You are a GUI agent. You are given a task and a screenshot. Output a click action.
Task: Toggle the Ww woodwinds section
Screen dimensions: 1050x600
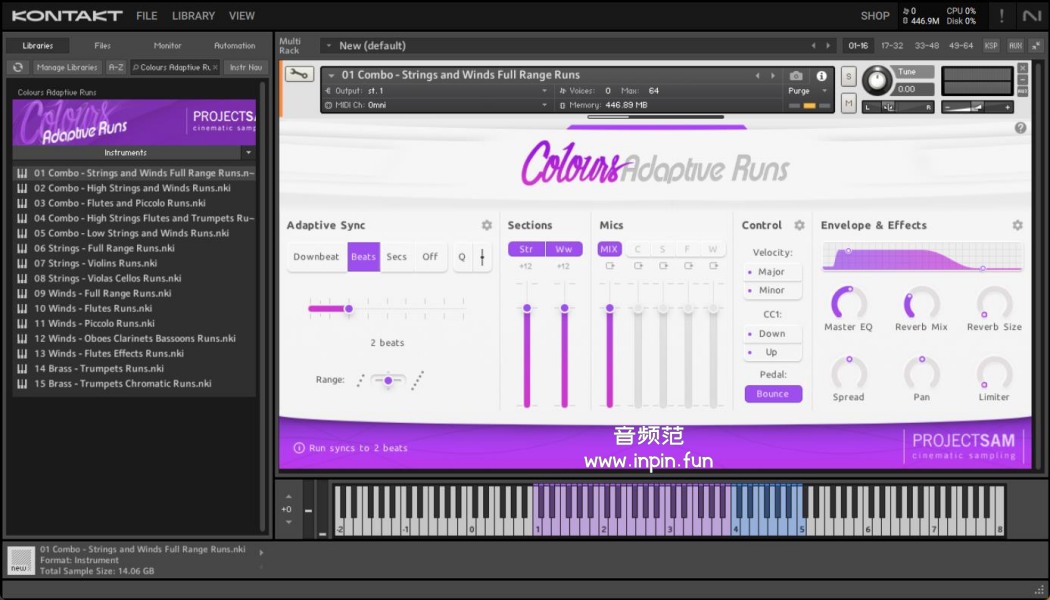pos(564,249)
